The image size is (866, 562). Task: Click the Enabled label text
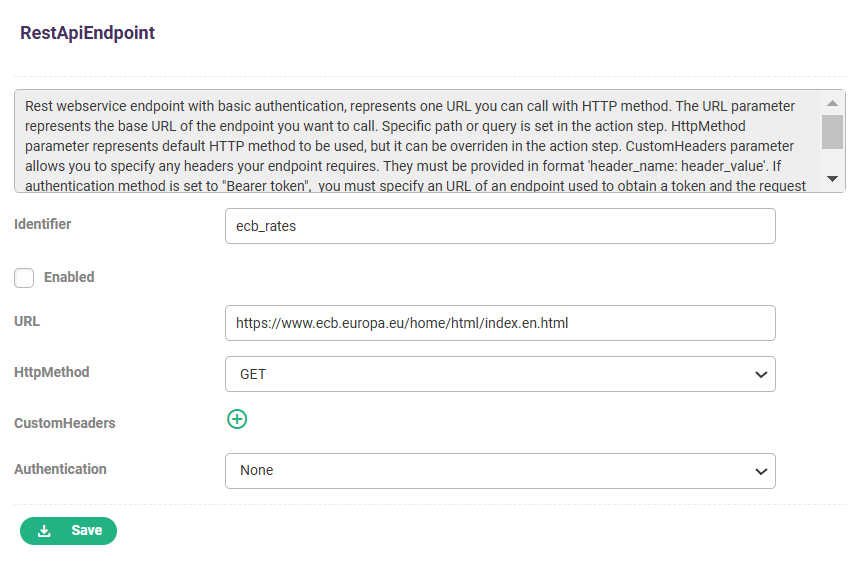(x=69, y=277)
